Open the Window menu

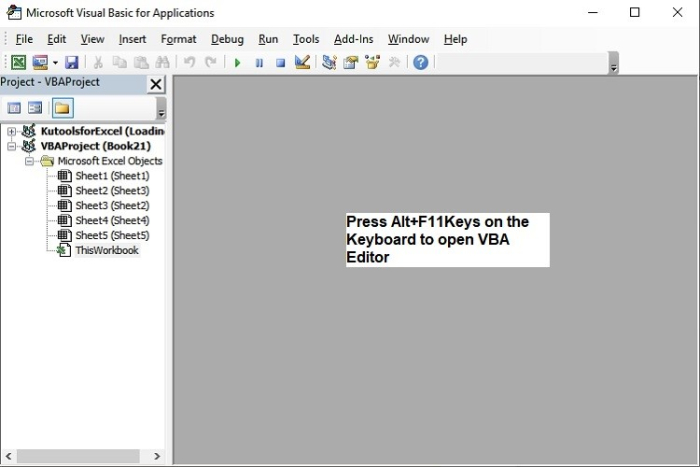coord(408,39)
